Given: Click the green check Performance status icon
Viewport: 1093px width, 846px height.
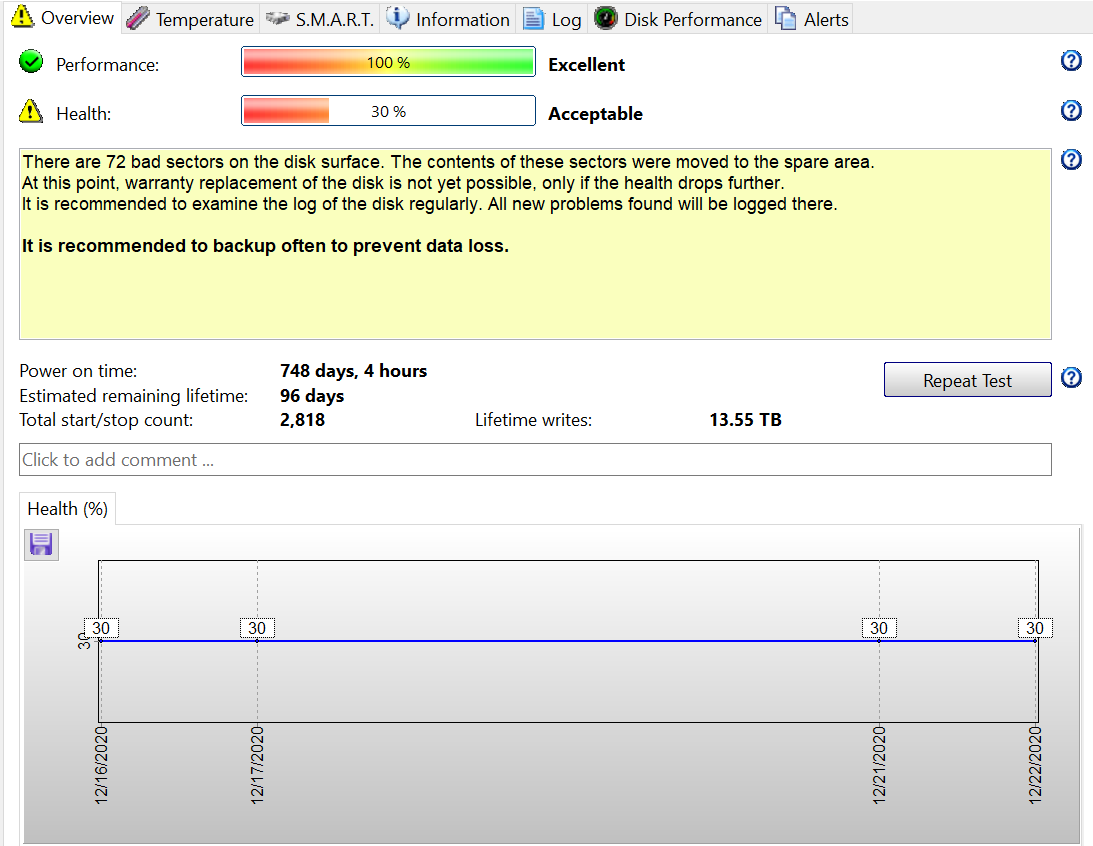Looking at the screenshot, I should [x=31, y=62].
